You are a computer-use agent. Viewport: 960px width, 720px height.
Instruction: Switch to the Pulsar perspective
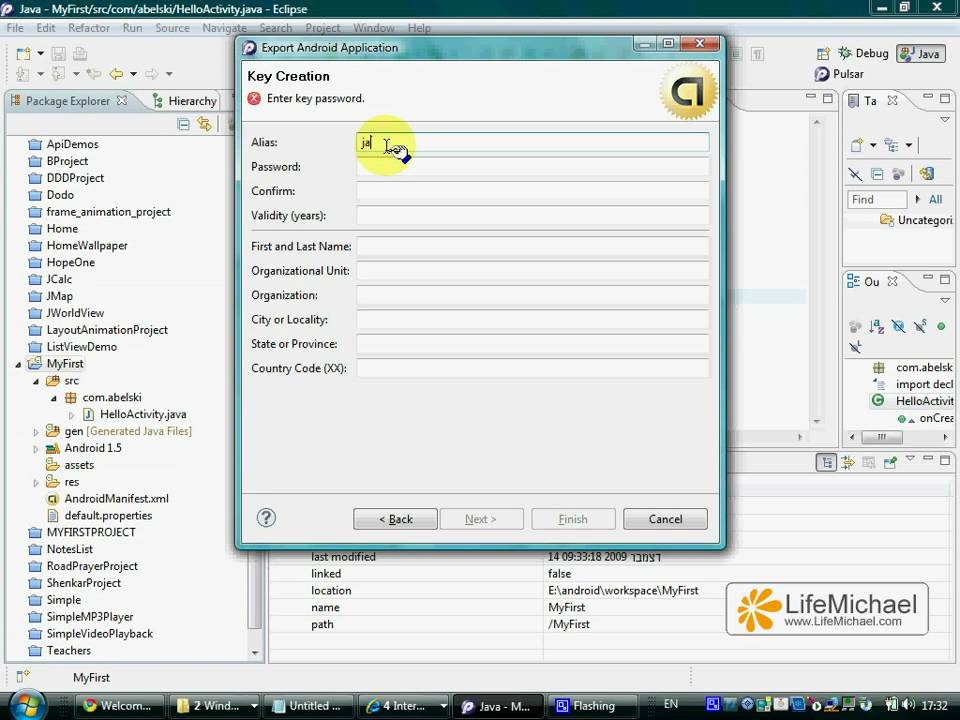tap(839, 74)
